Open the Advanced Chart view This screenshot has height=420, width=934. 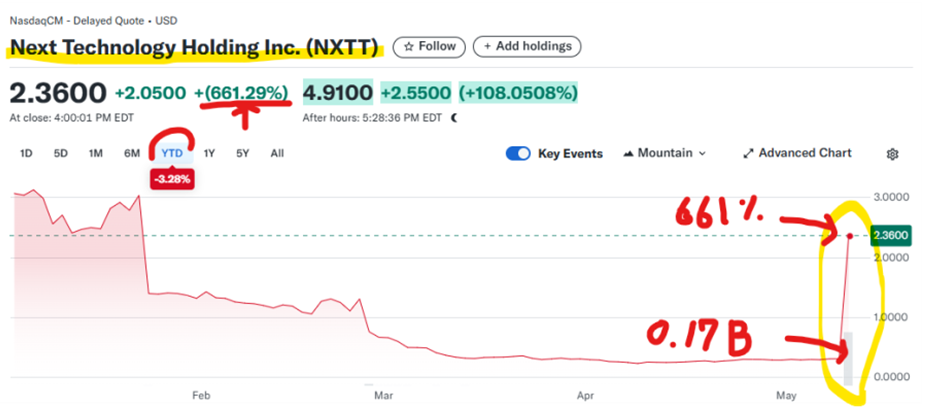[x=798, y=153]
